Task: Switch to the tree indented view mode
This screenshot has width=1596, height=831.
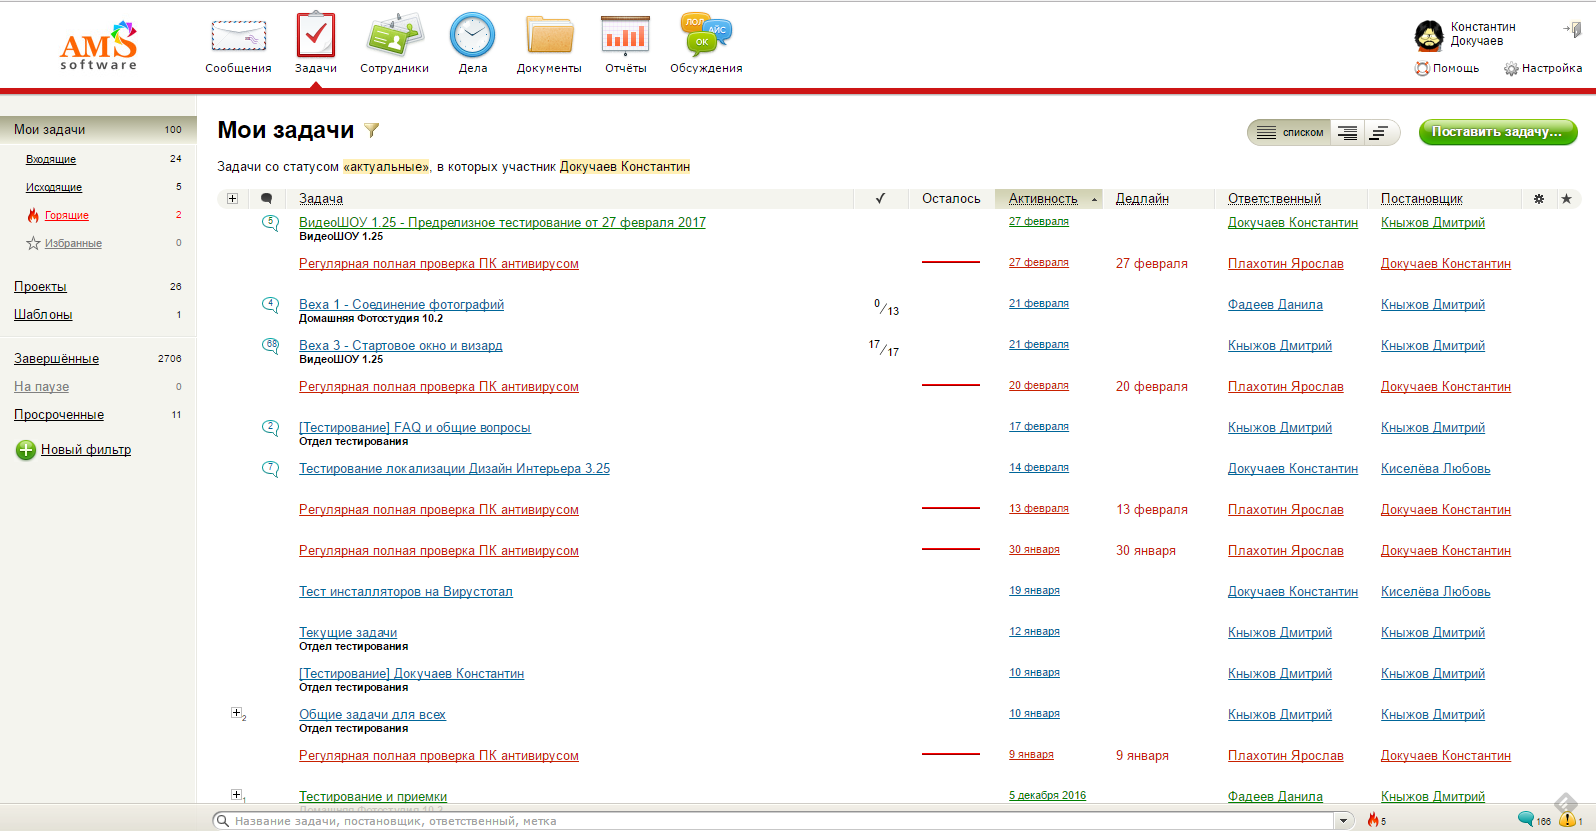Action: point(1347,132)
